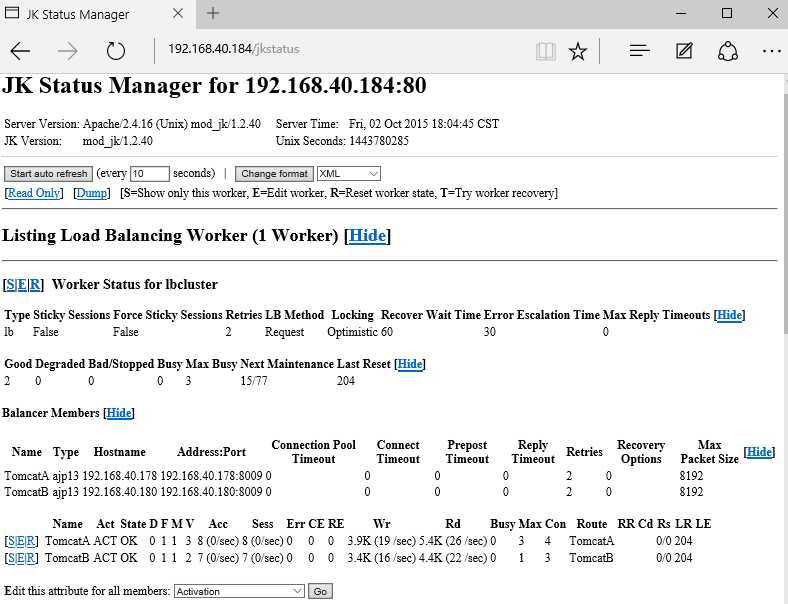Screen dimensions: 788x604
Task: Start auto refresh button
Action: pos(48,174)
